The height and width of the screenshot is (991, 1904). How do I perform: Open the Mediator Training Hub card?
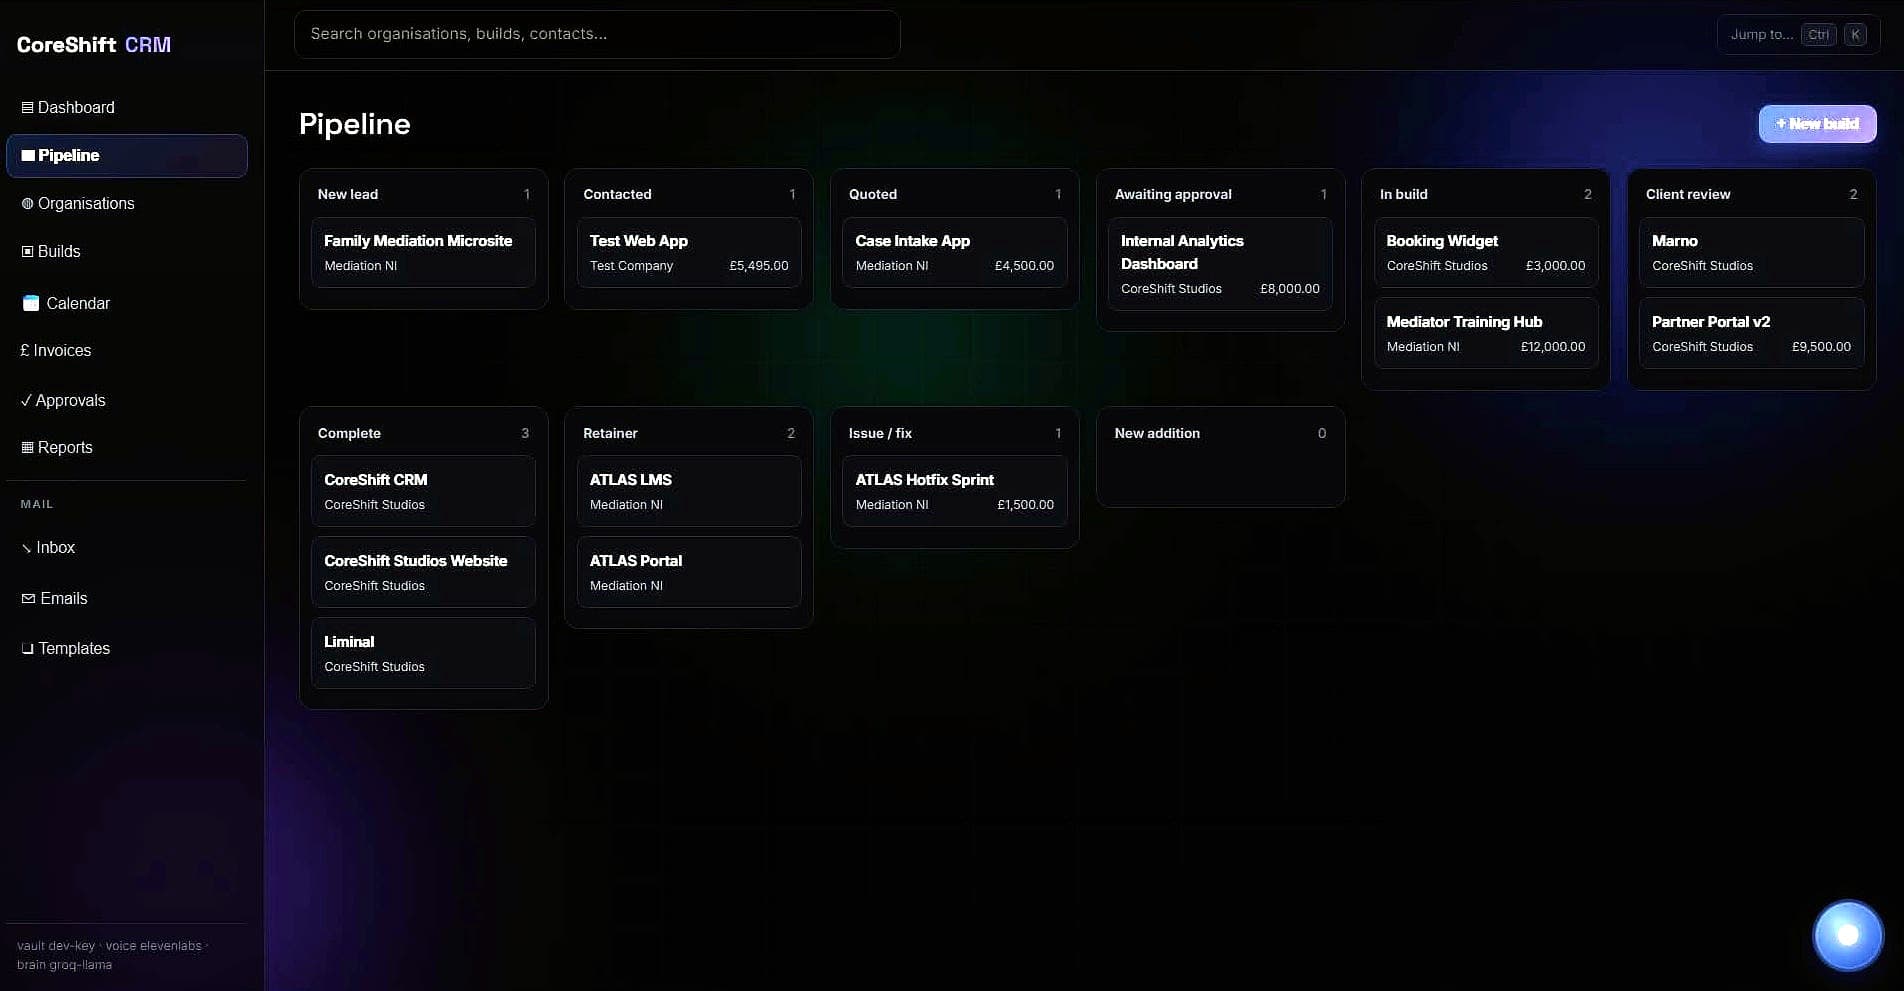coord(1486,334)
